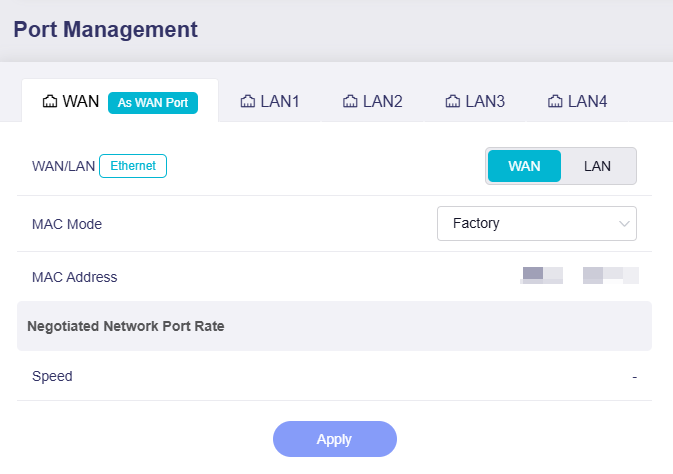Go to the LAN3 tab label
Screen dimensions: 673x474
pos(485,101)
